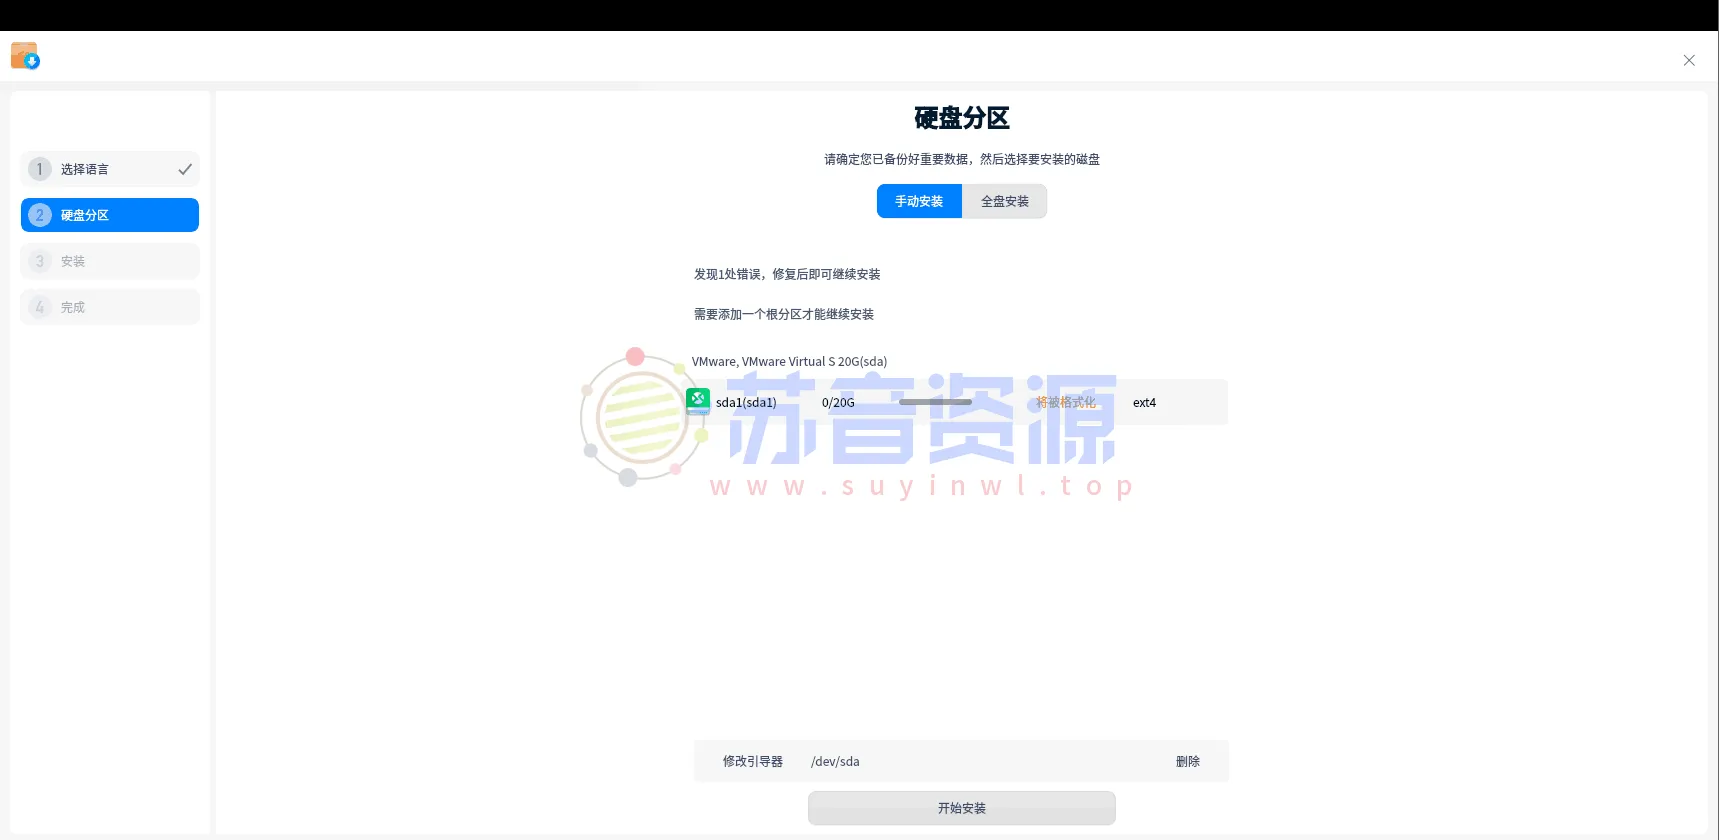Image resolution: width=1719 pixels, height=840 pixels.
Task: Click the ext4 filesystem type
Action: [1144, 403]
